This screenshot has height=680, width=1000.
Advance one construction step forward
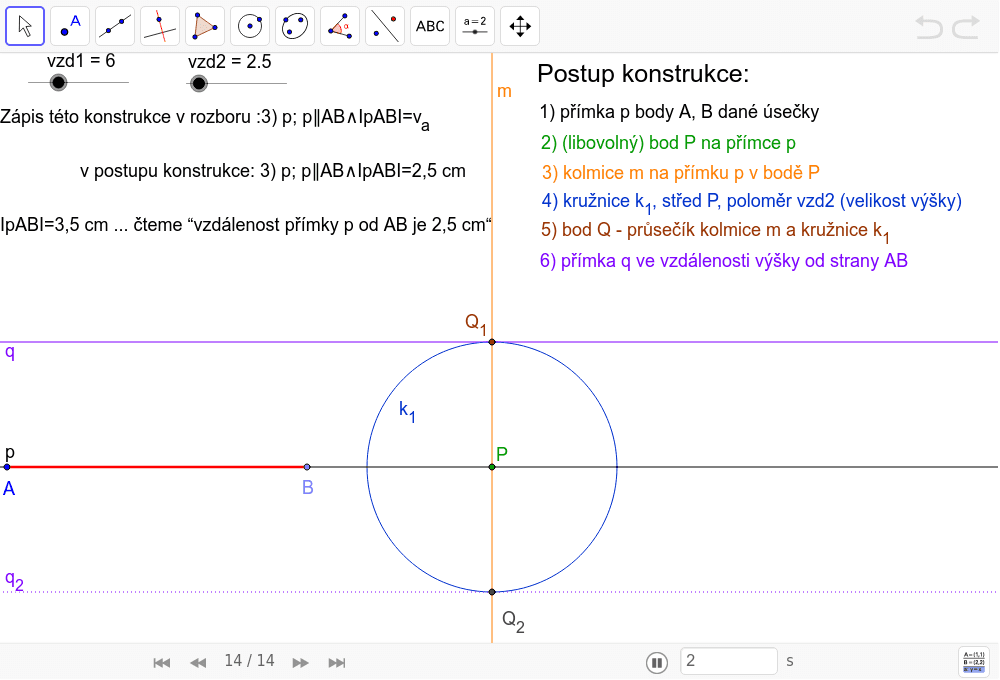[x=300, y=663]
